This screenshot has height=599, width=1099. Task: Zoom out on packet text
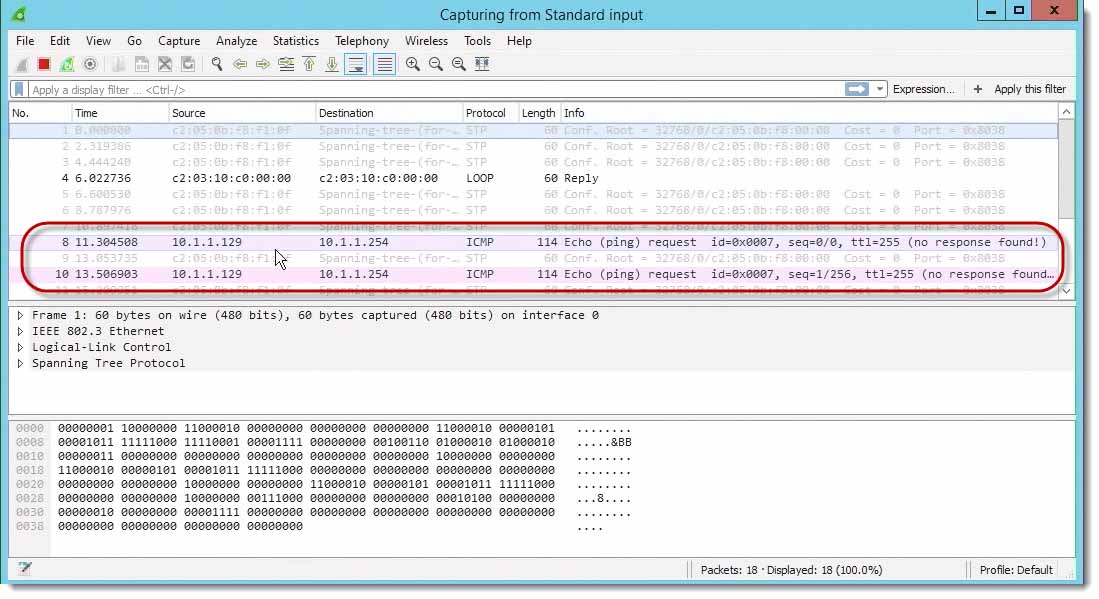point(436,64)
